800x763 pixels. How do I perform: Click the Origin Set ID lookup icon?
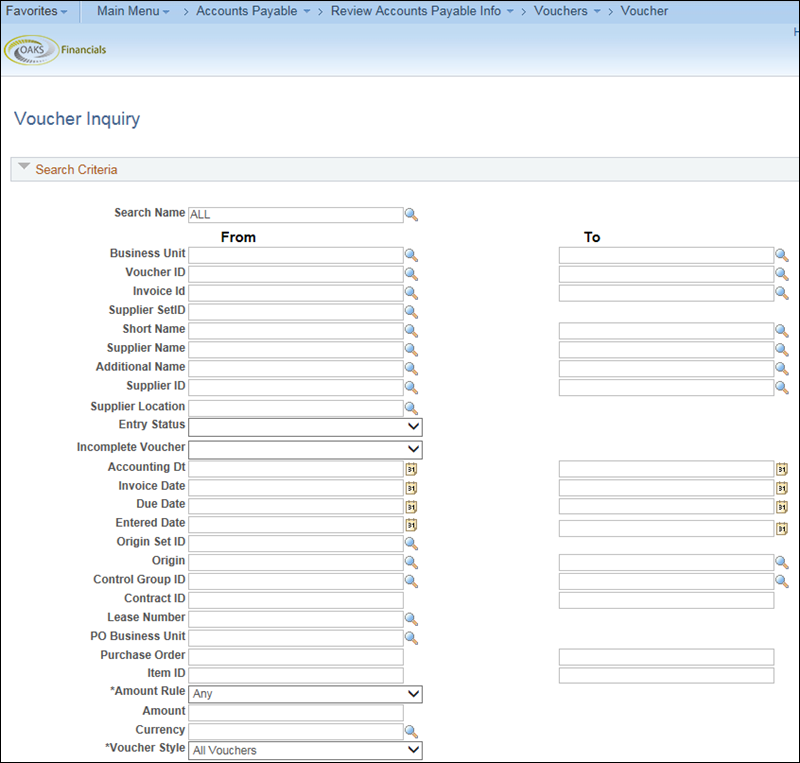[411, 544]
